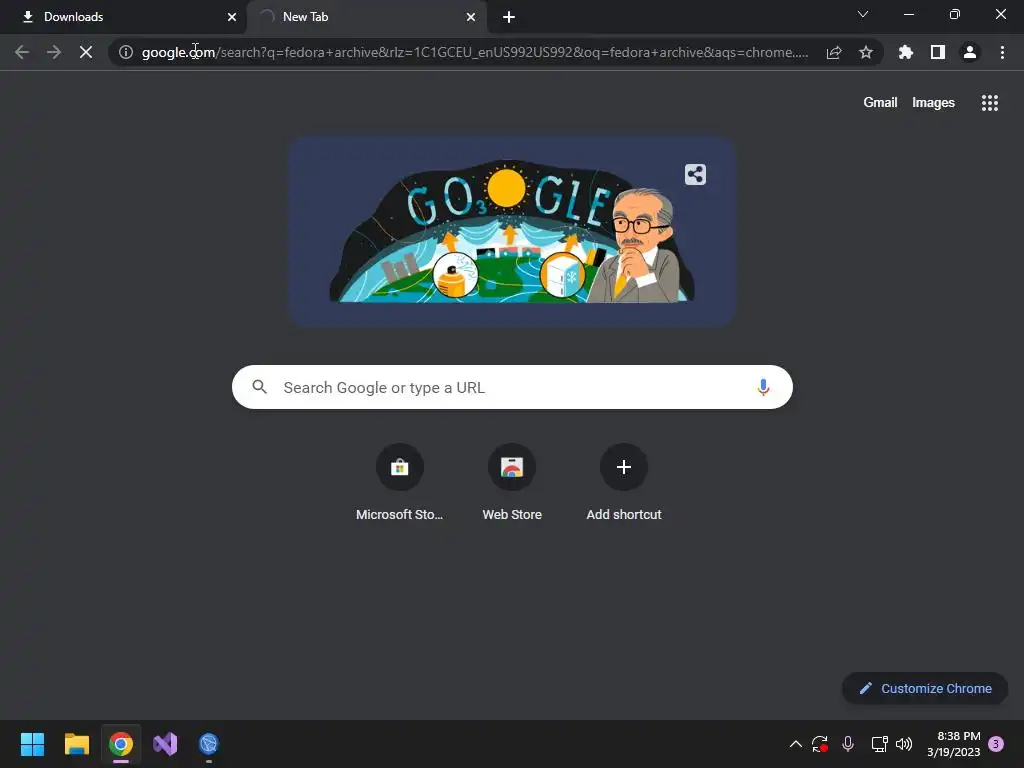The width and height of the screenshot is (1024, 768).
Task: Stop loading the page
Action: 86,52
